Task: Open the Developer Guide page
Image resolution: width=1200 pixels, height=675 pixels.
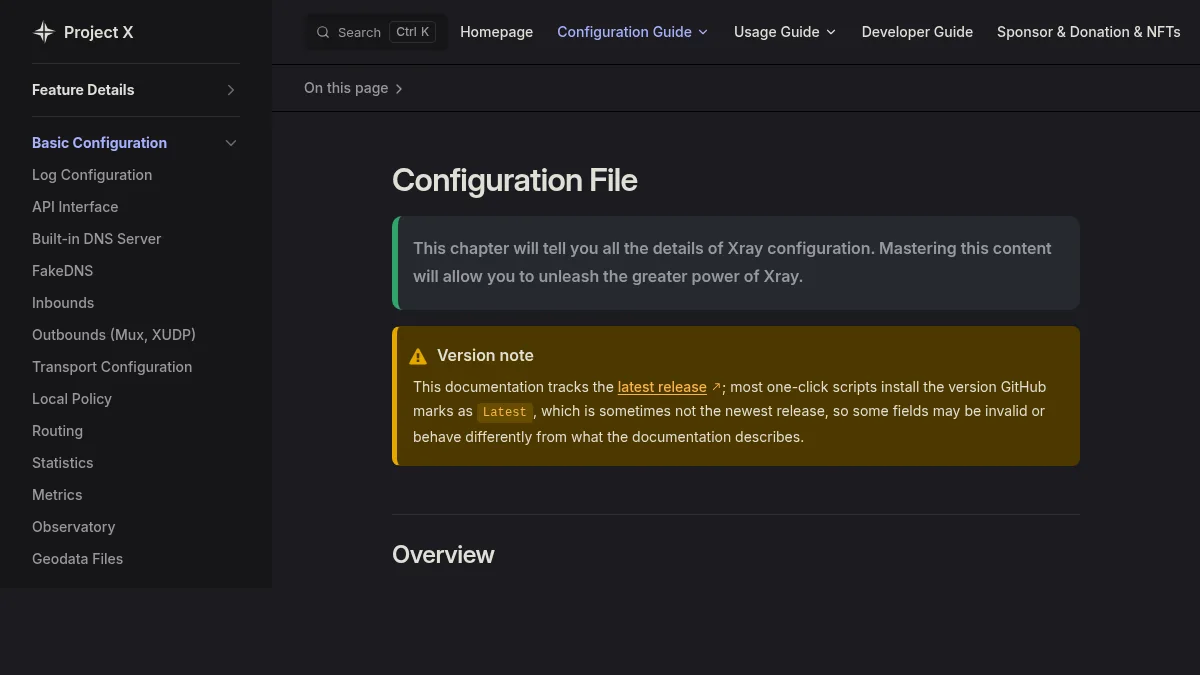Action: tap(917, 32)
